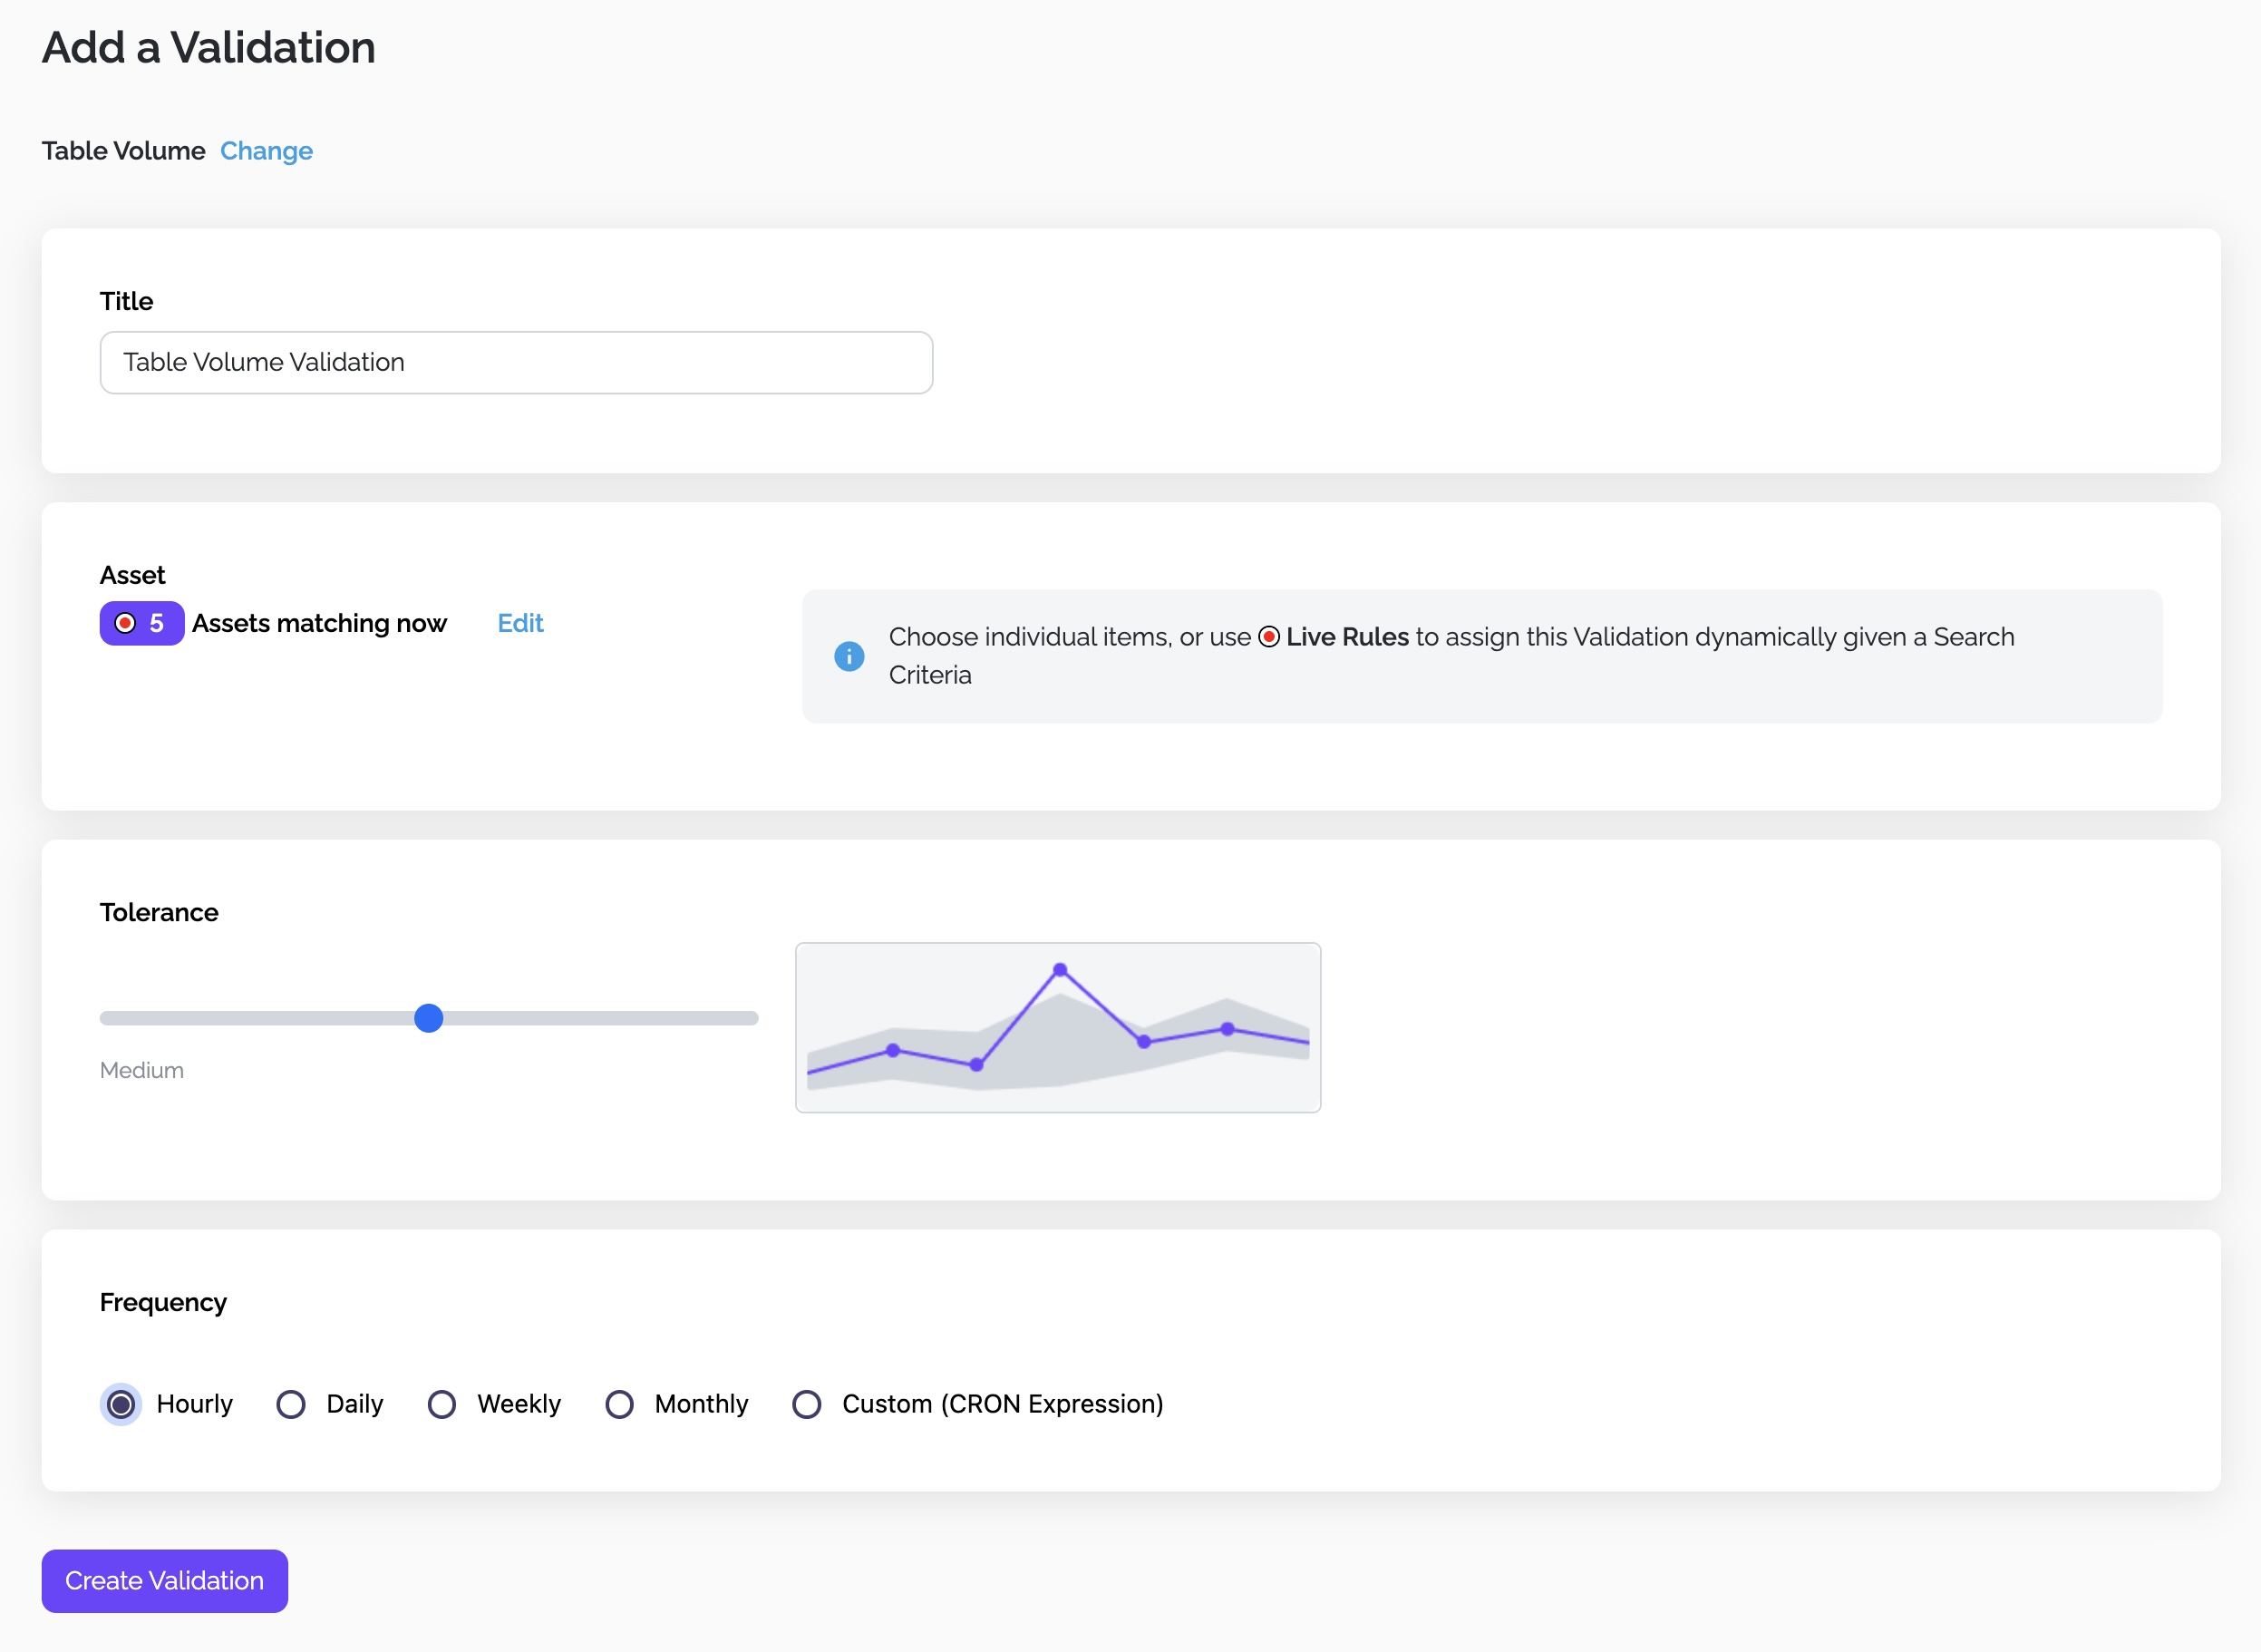Screen dimensions: 2261x1652
Task: Click the Live Rules badge showing 5 assets
Action: 141,623
